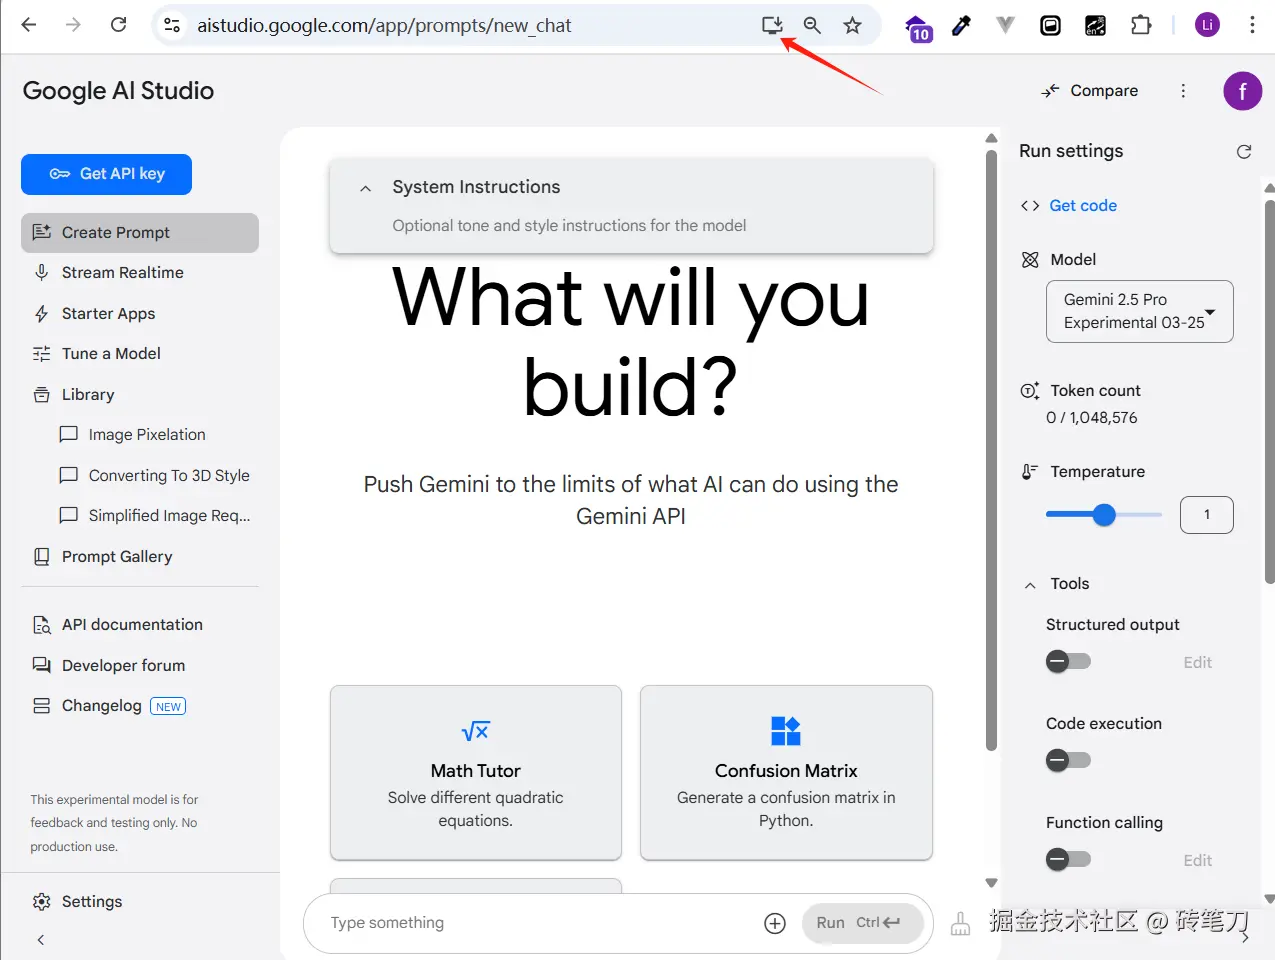Click the Get code link
Screen dimensions: 1275x960
coord(1083,206)
